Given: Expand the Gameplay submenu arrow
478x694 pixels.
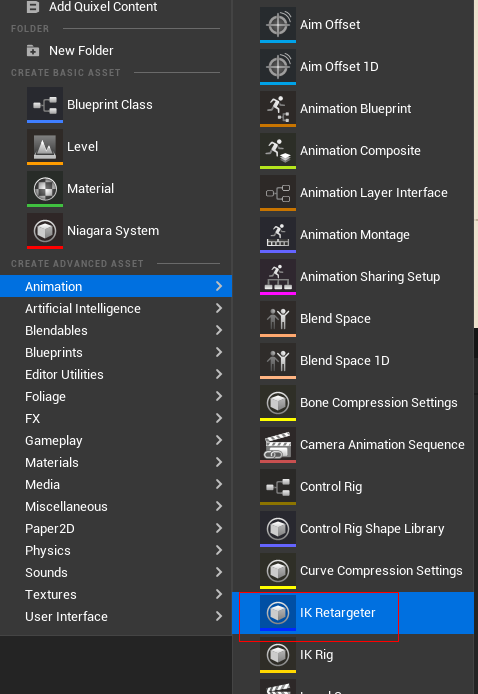Looking at the screenshot, I should [x=219, y=440].
